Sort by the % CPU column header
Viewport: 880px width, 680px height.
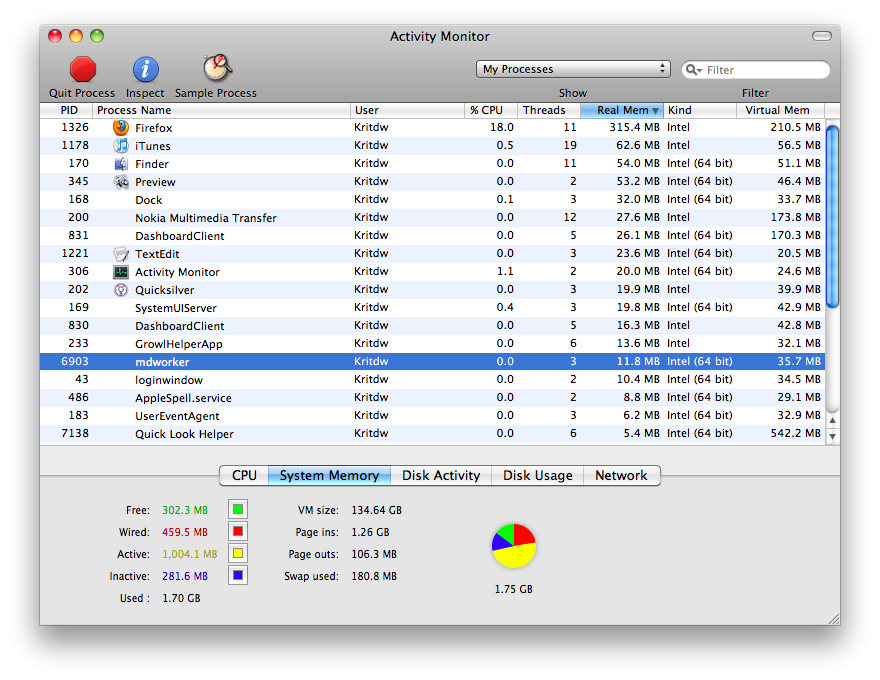coord(491,111)
